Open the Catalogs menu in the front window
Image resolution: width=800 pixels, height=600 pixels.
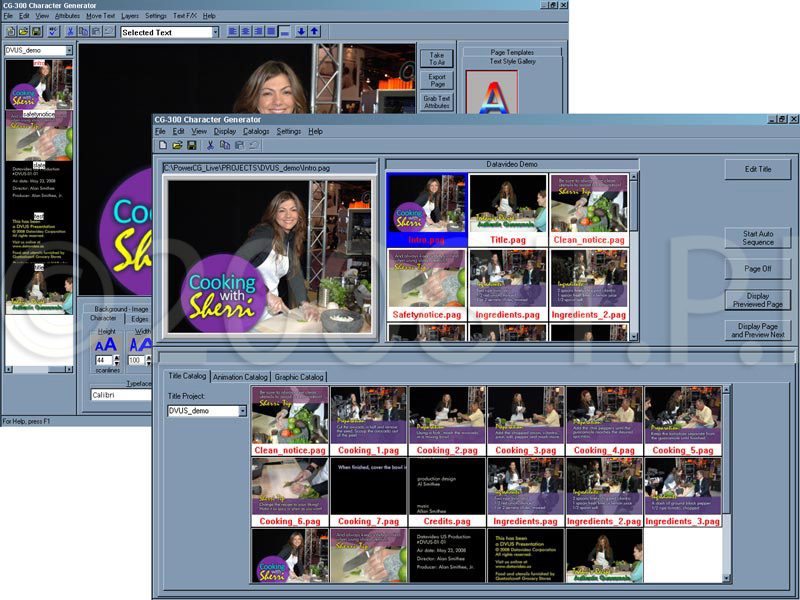[x=256, y=131]
